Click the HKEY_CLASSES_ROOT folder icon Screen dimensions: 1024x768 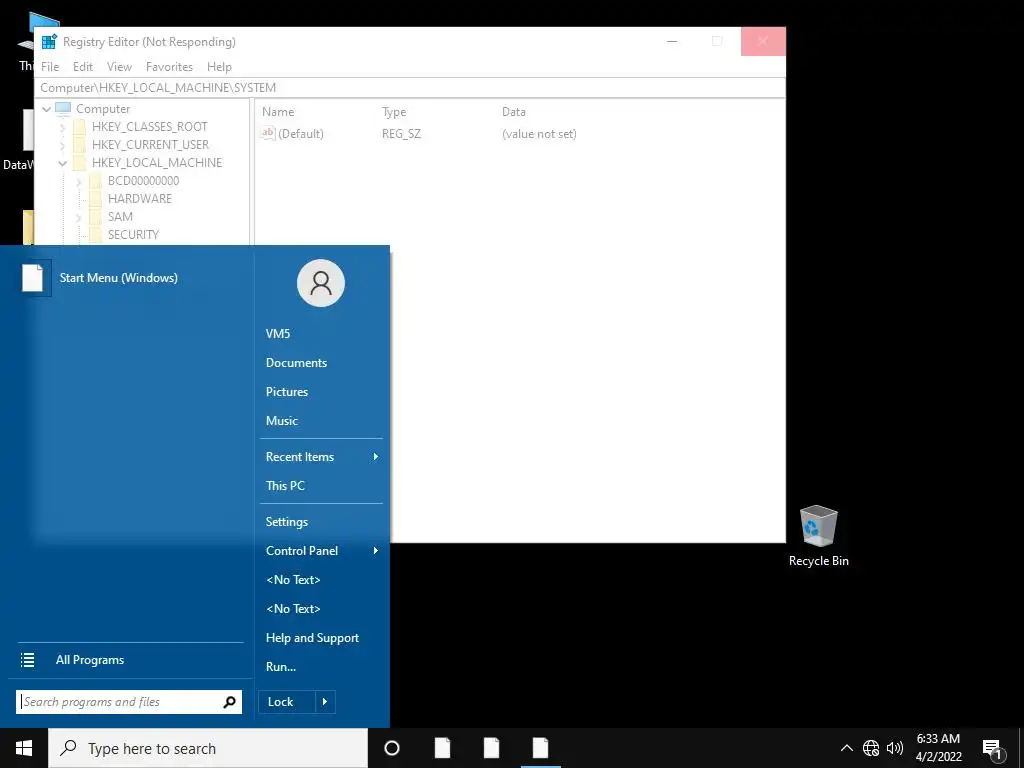click(80, 127)
